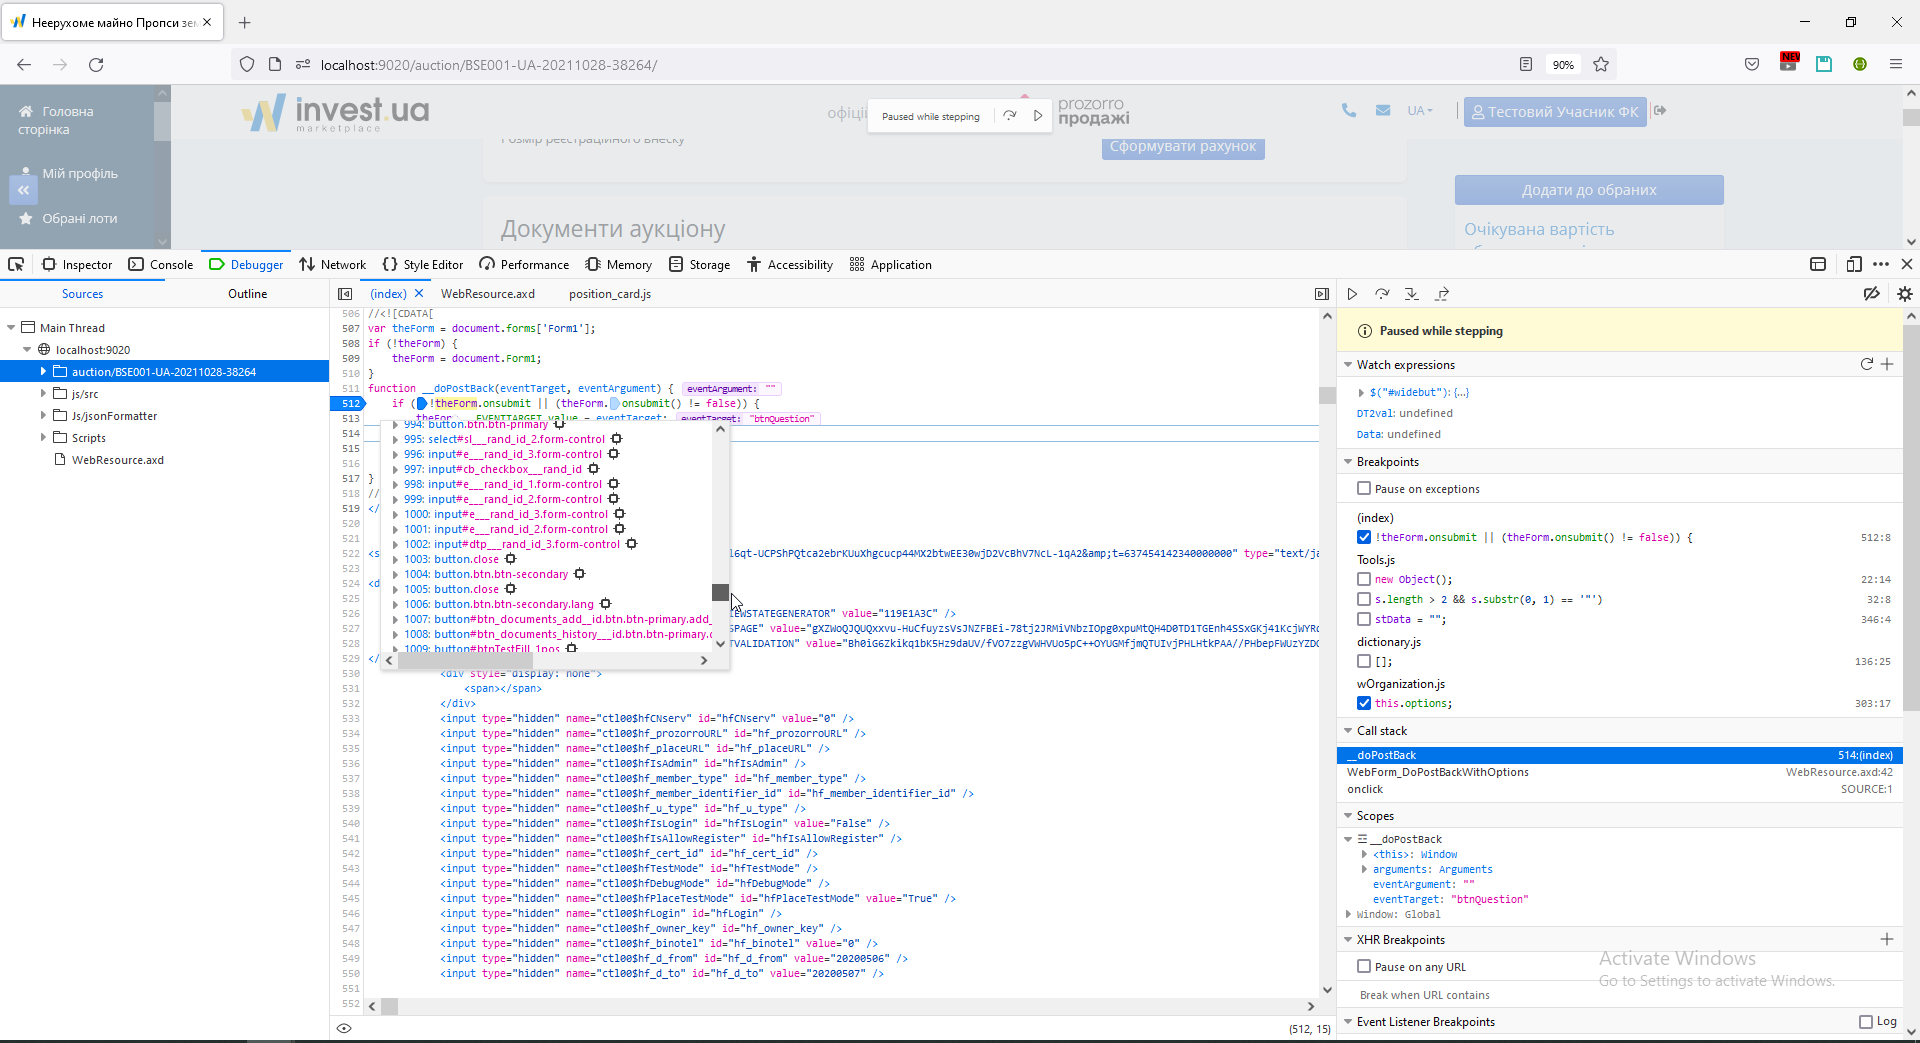Open debugger settings gear icon

point(1904,294)
